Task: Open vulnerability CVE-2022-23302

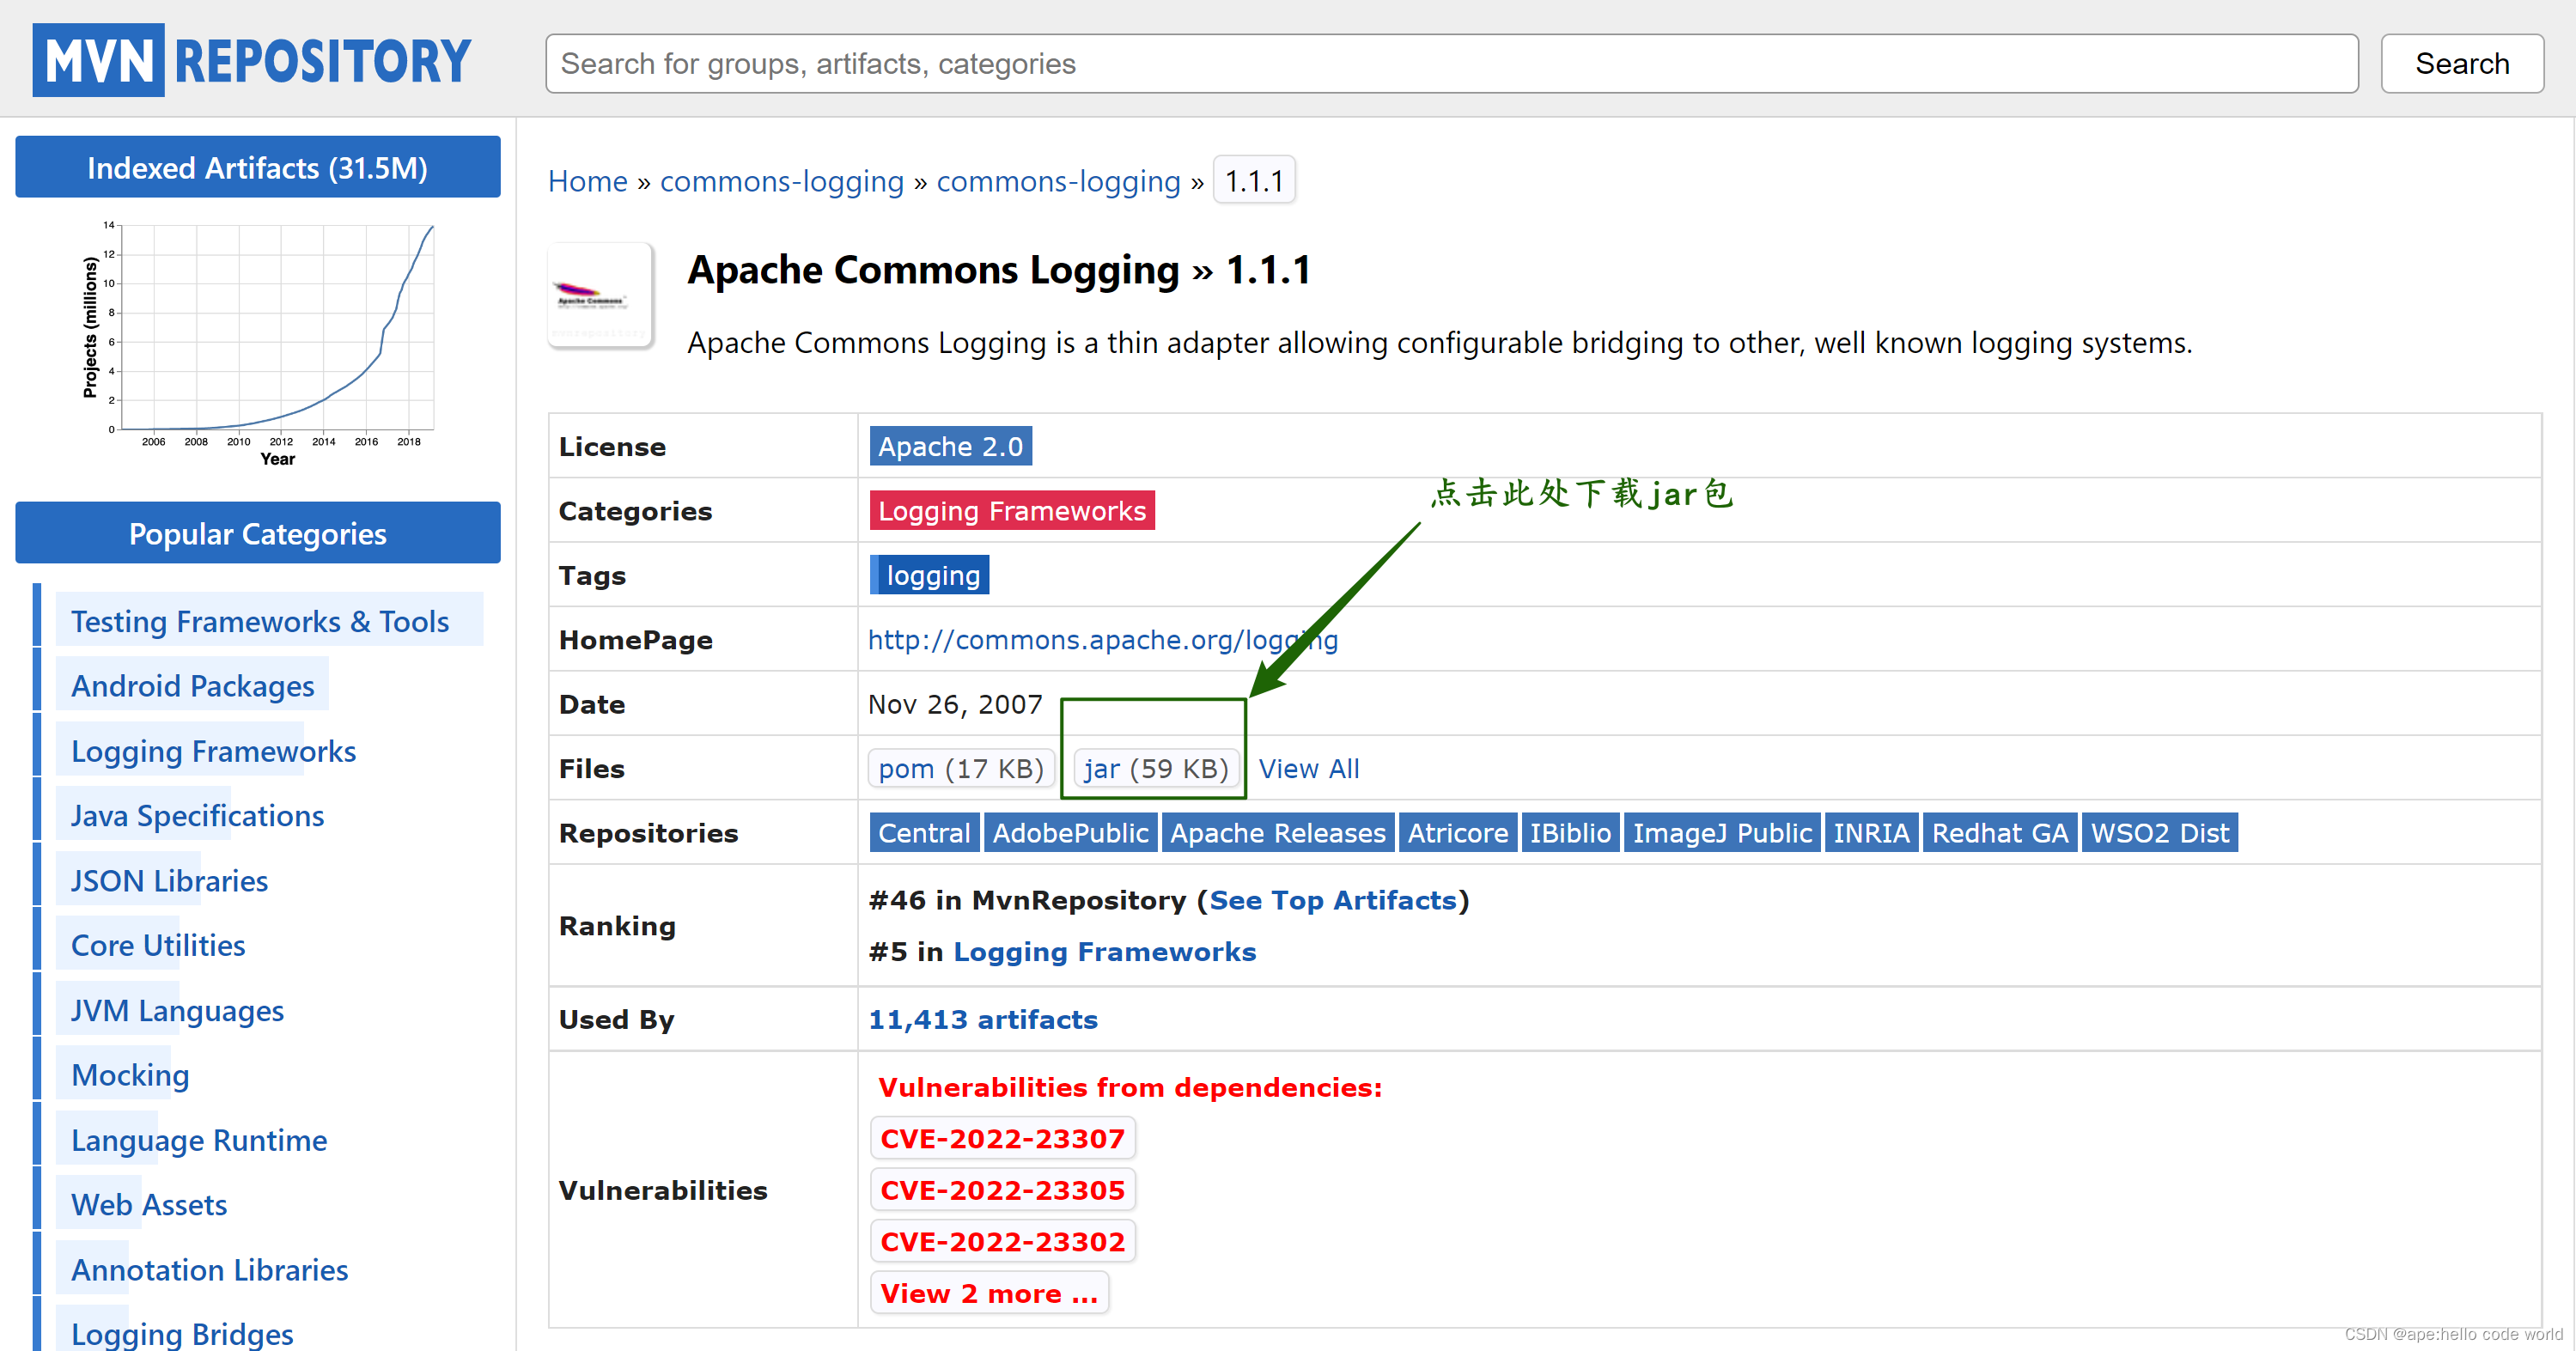Action: tap(1002, 1242)
